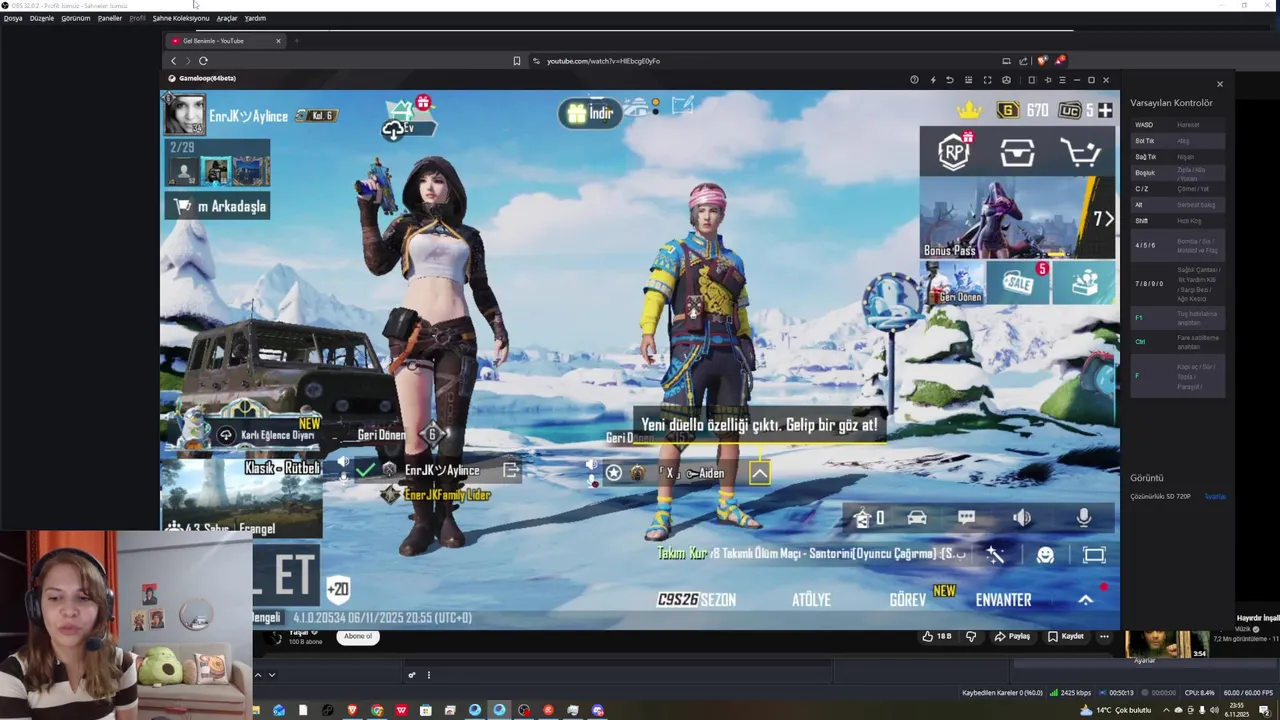The width and height of the screenshot is (1280, 720).
Task: Close the Varsayılan Kontrolör panel
Action: pyautogui.click(x=1219, y=84)
